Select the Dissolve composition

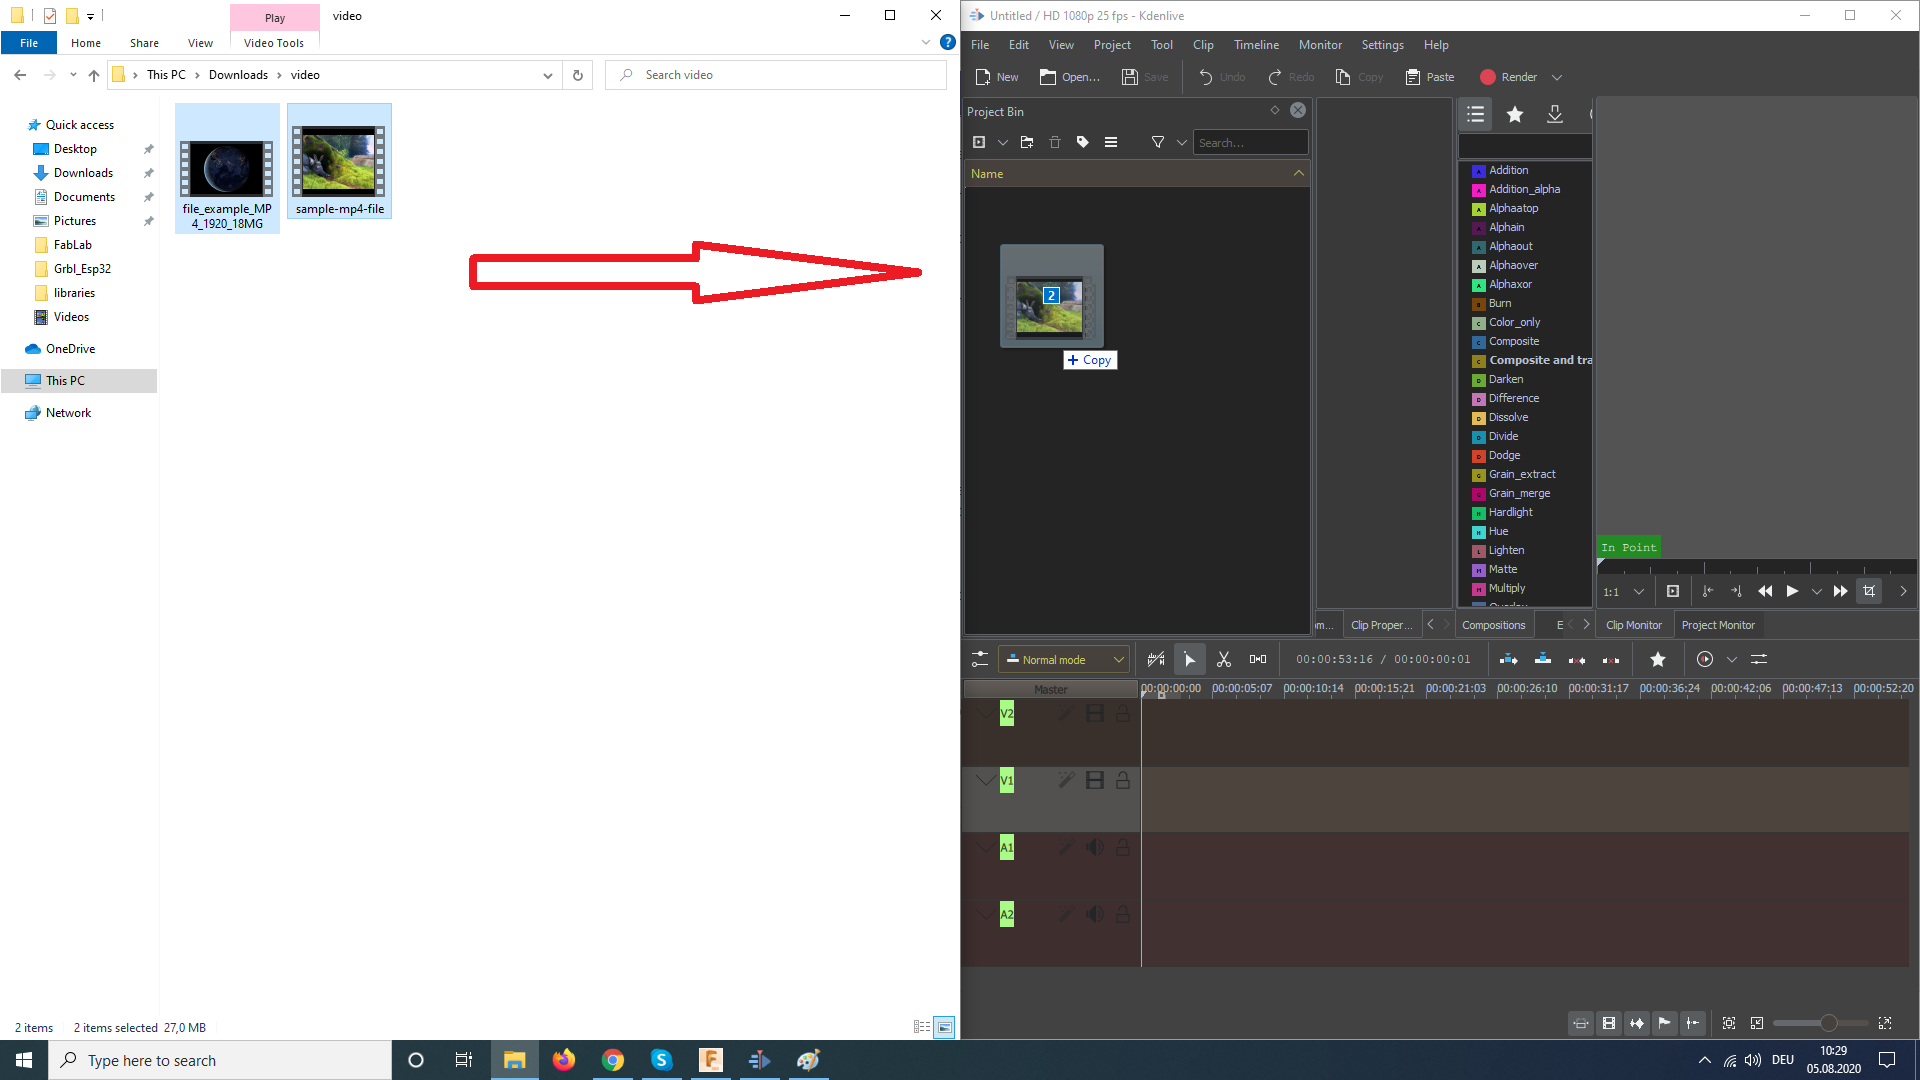[1507, 418]
